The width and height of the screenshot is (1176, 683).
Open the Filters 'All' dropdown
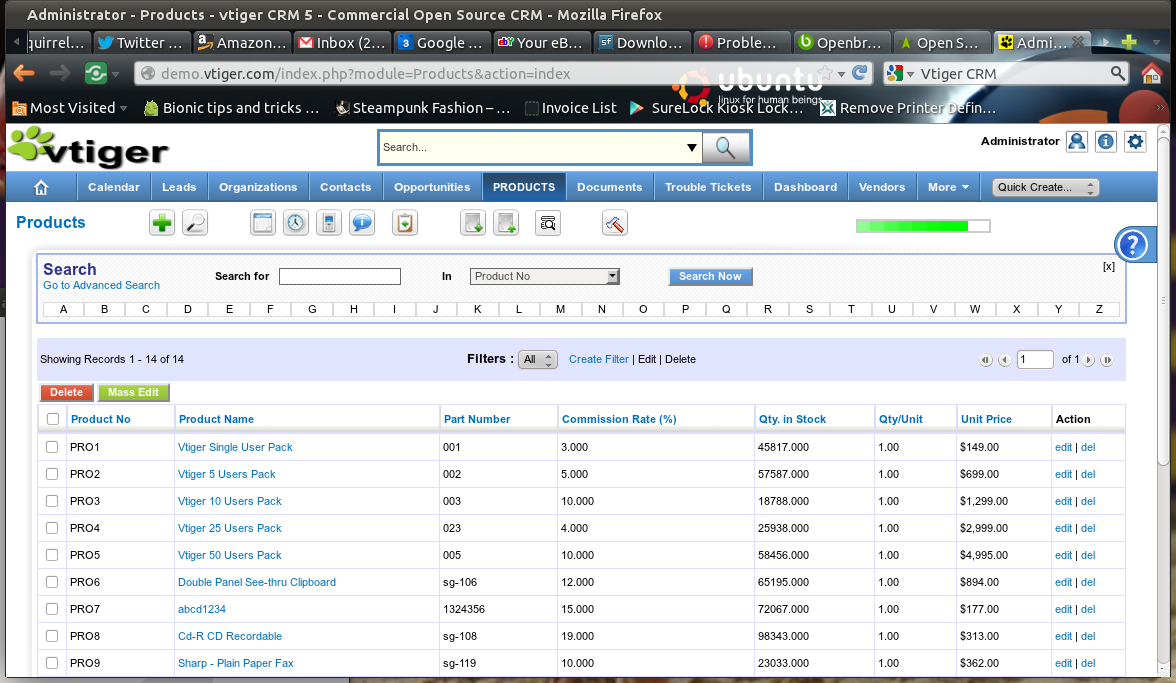click(537, 360)
